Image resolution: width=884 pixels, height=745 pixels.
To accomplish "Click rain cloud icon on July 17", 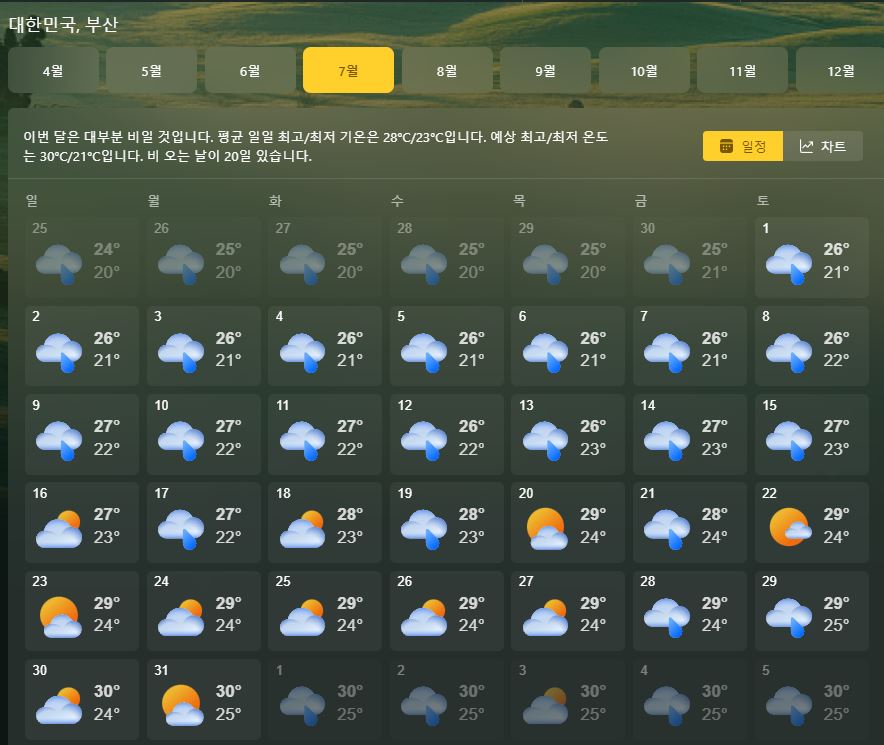I will point(181,529).
